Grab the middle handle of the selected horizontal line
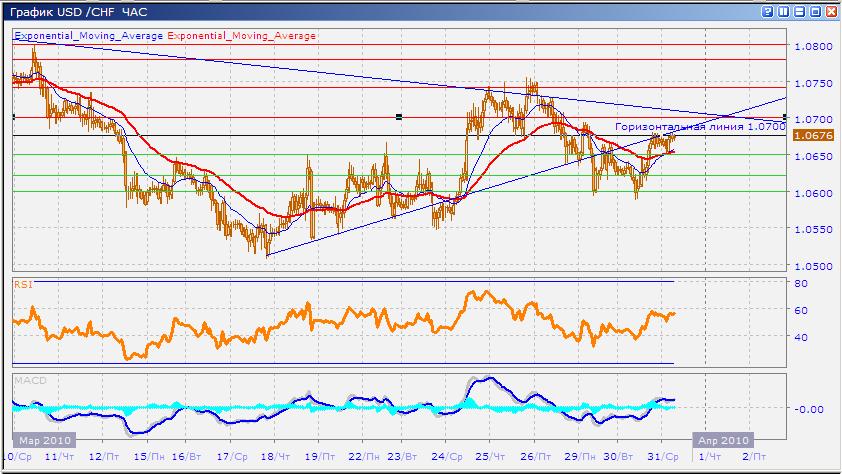The image size is (842, 474). tap(399, 117)
